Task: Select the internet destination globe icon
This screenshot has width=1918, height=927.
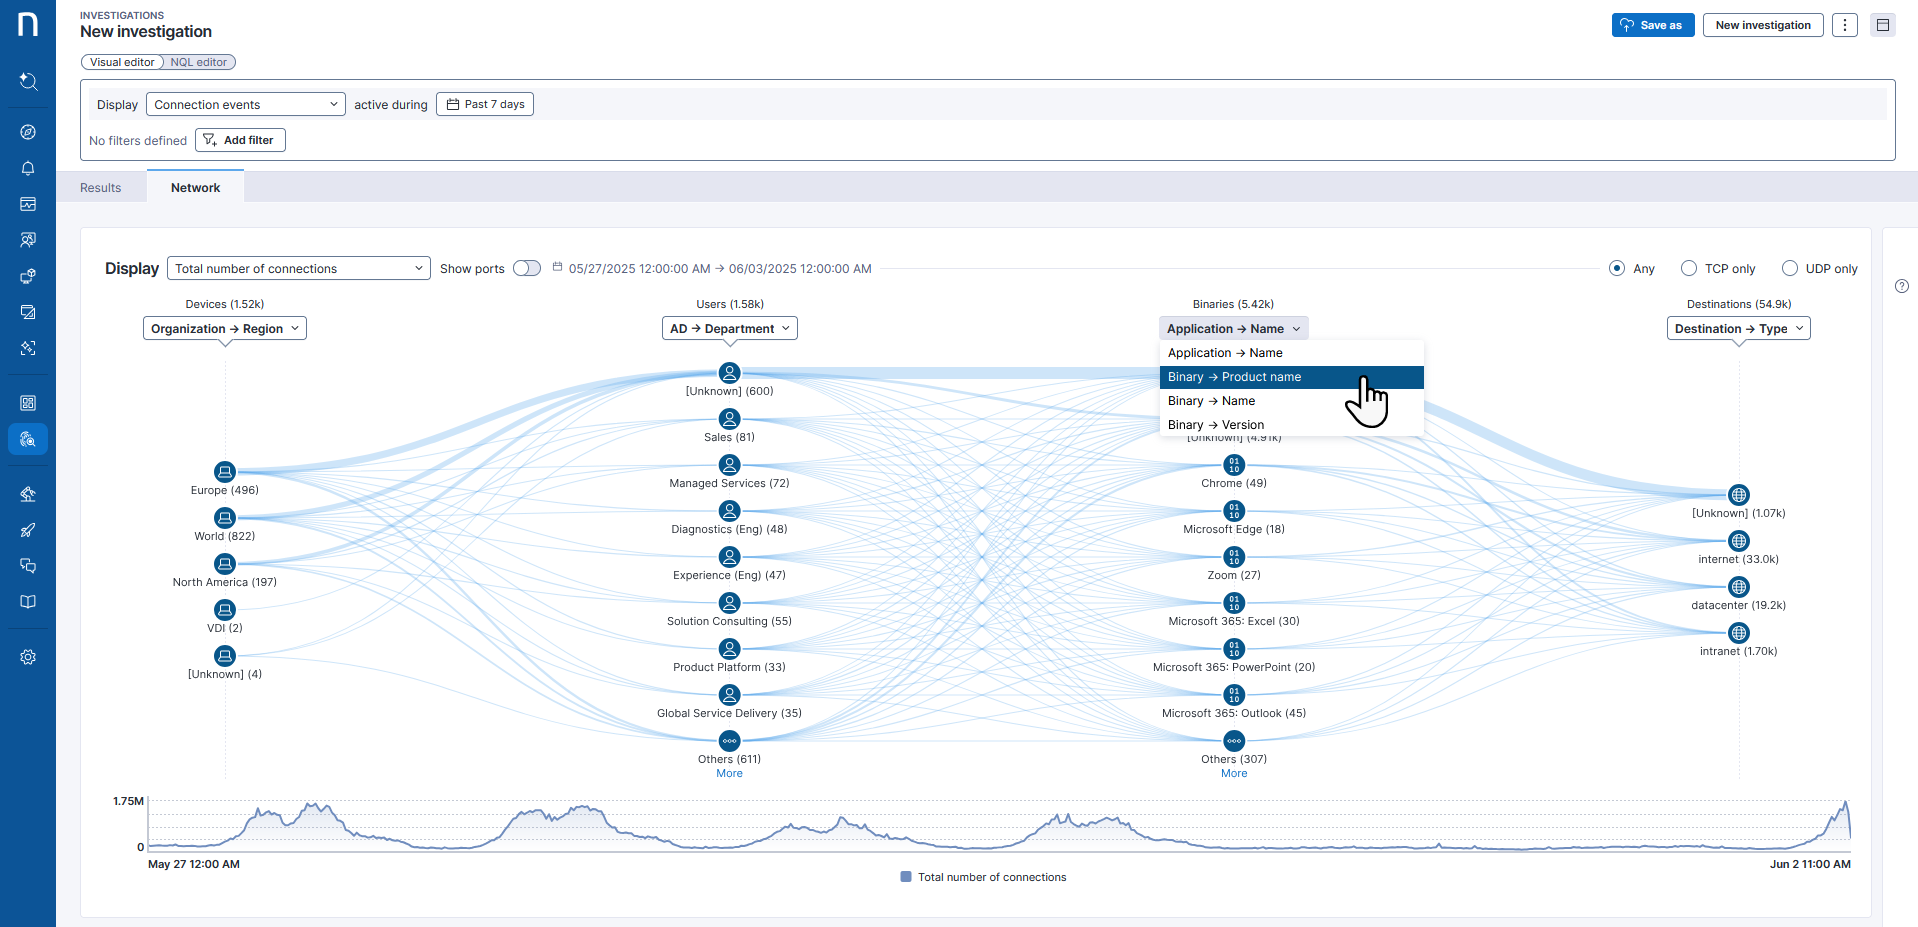Action: (1739, 541)
